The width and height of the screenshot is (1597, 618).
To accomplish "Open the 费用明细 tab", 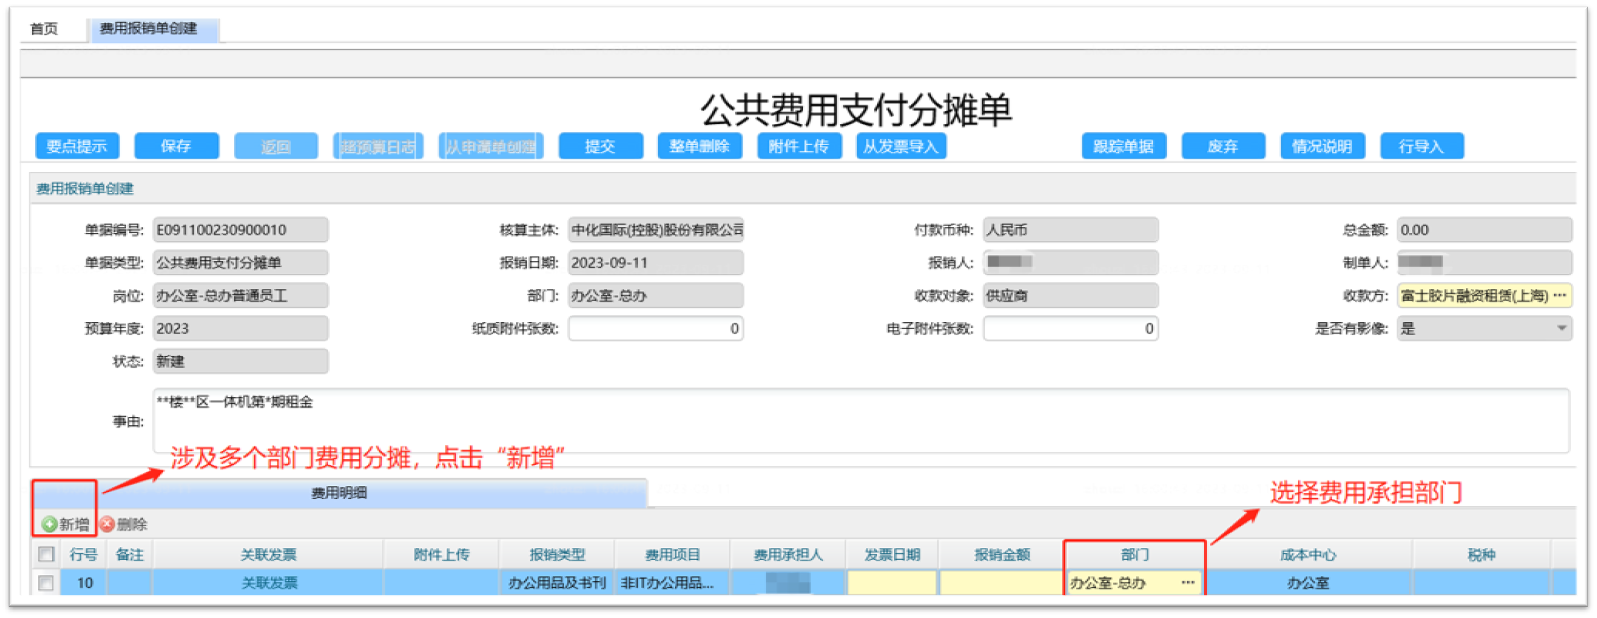I will click(339, 493).
